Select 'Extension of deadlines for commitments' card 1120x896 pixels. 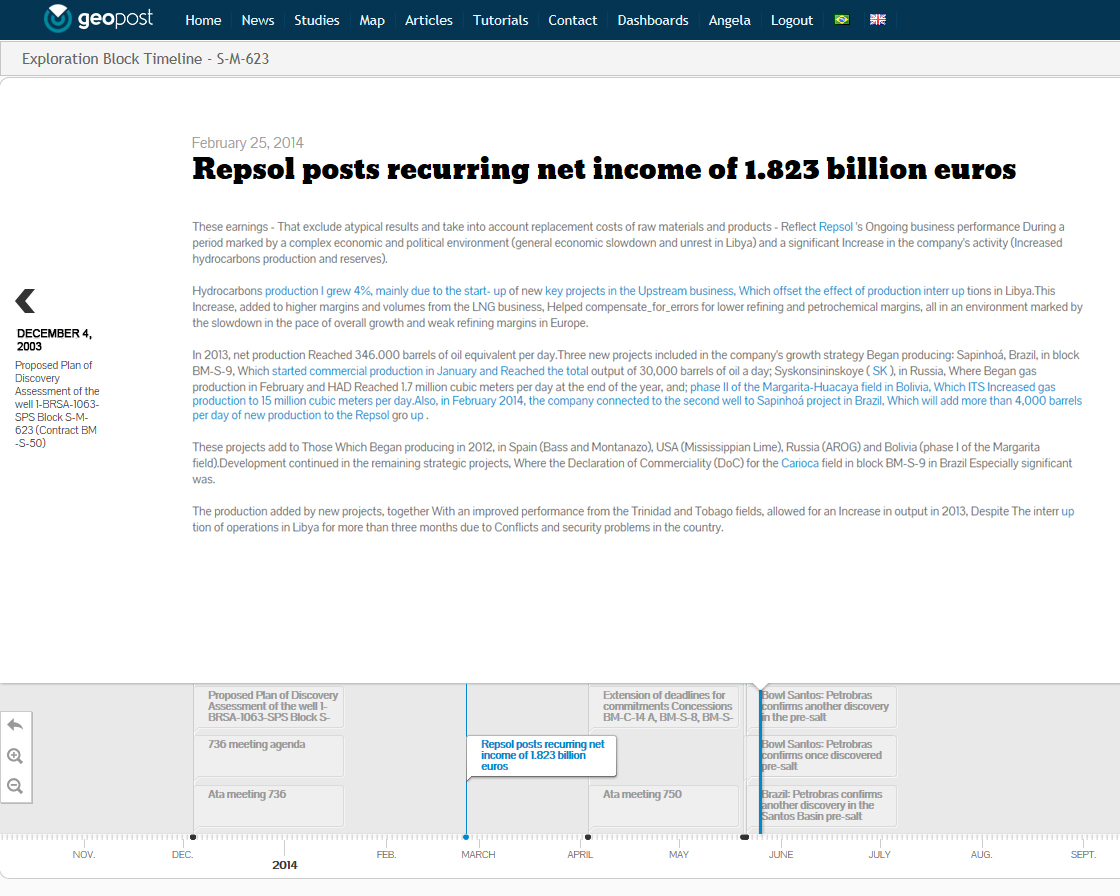pos(664,706)
